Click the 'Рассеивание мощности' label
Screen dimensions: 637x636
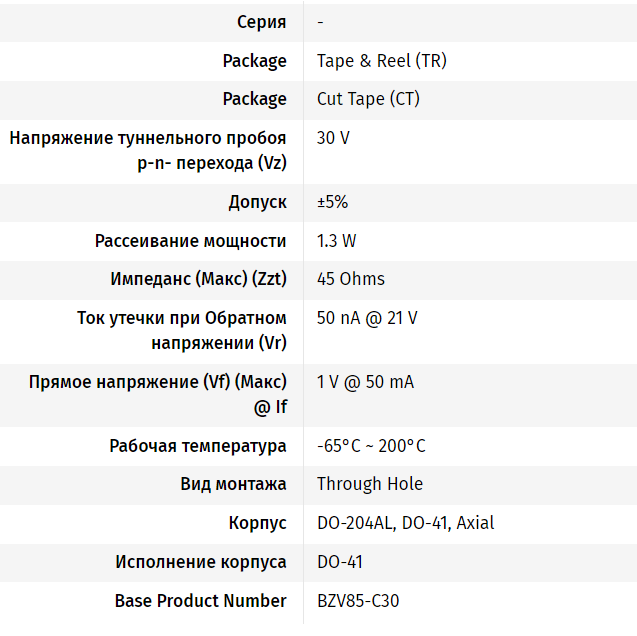pyautogui.click(x=191, y=241)
